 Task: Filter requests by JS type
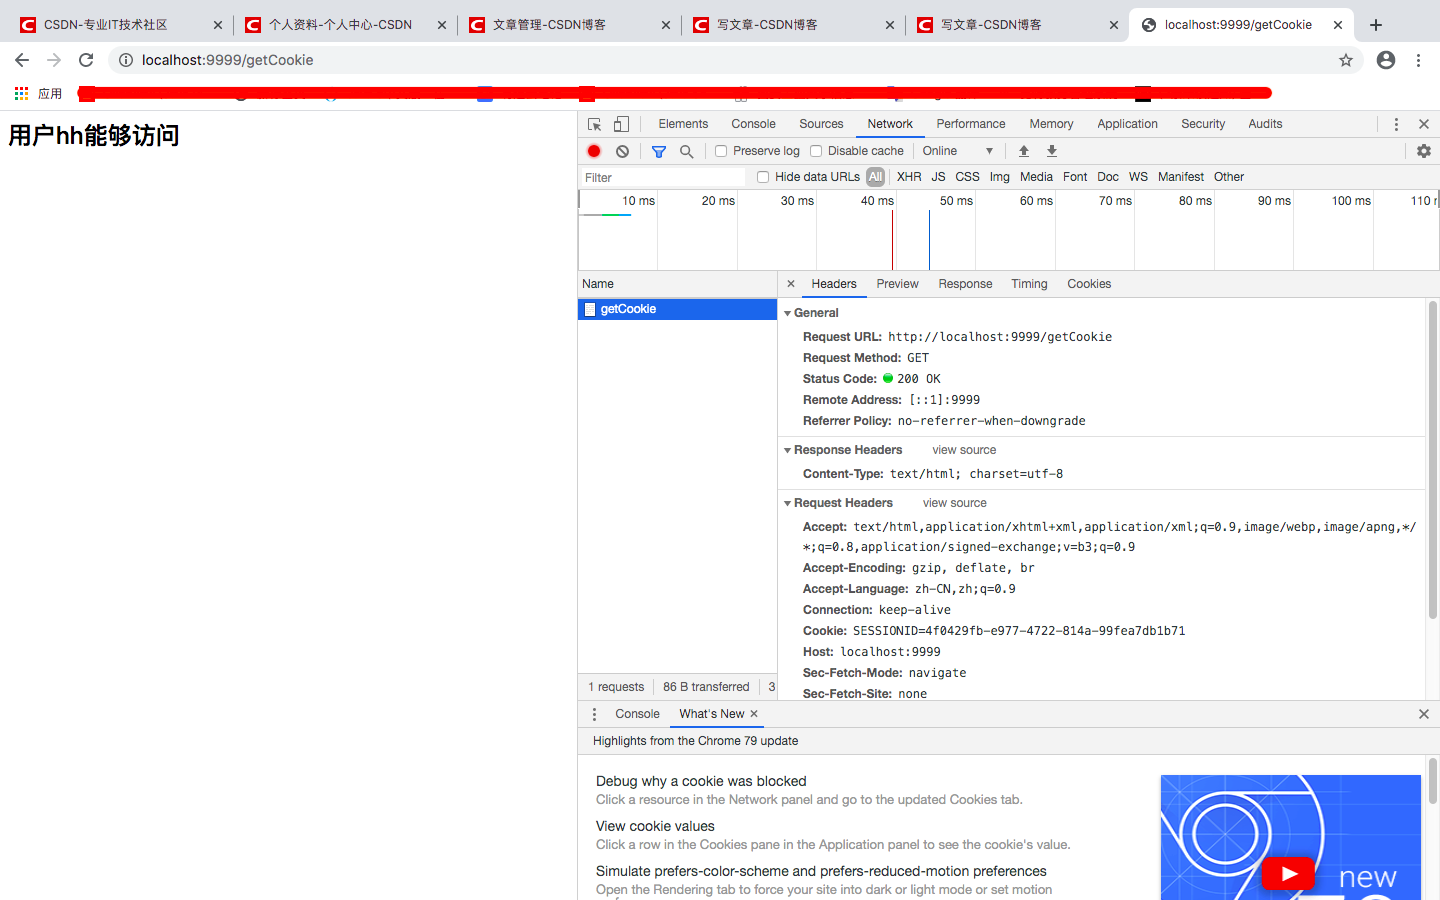[938, 177]
